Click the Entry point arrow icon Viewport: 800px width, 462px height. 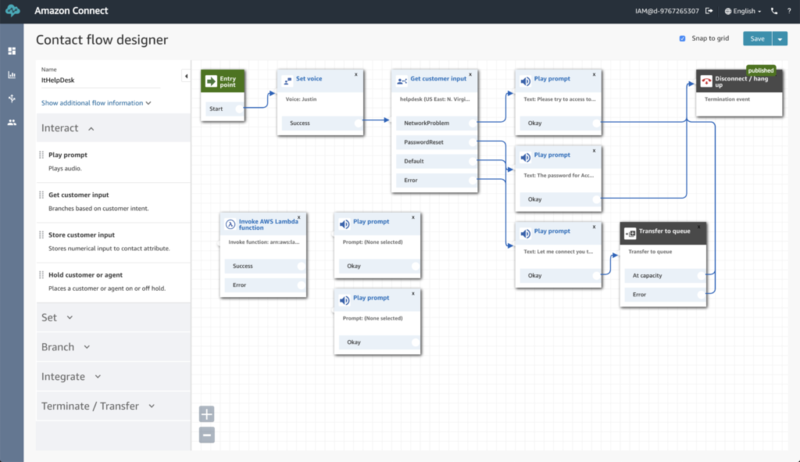(211, 81)
